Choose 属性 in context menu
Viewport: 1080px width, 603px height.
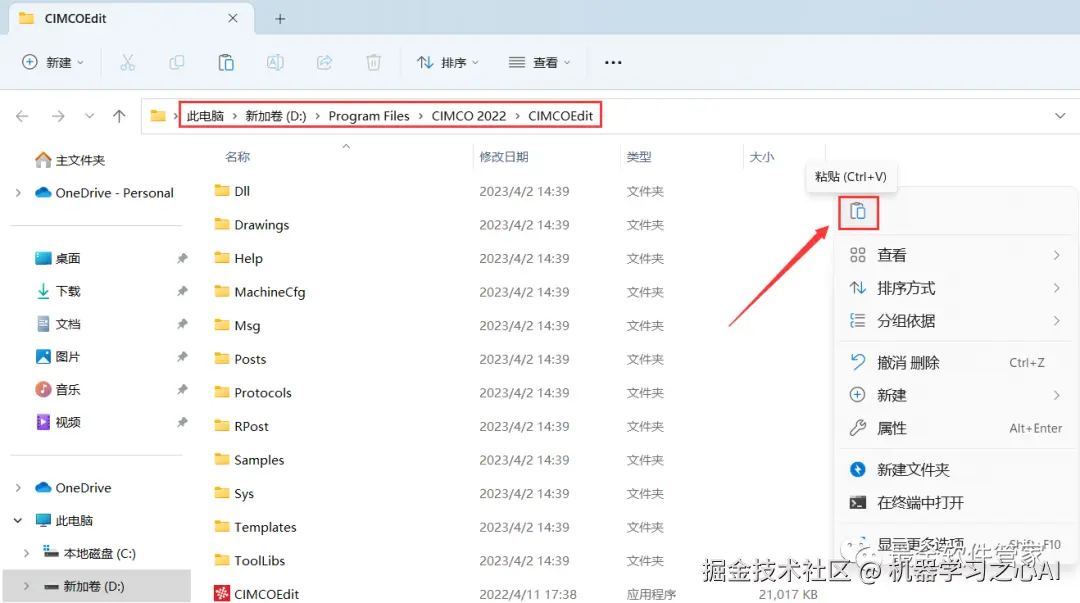[x=955, y=428]
